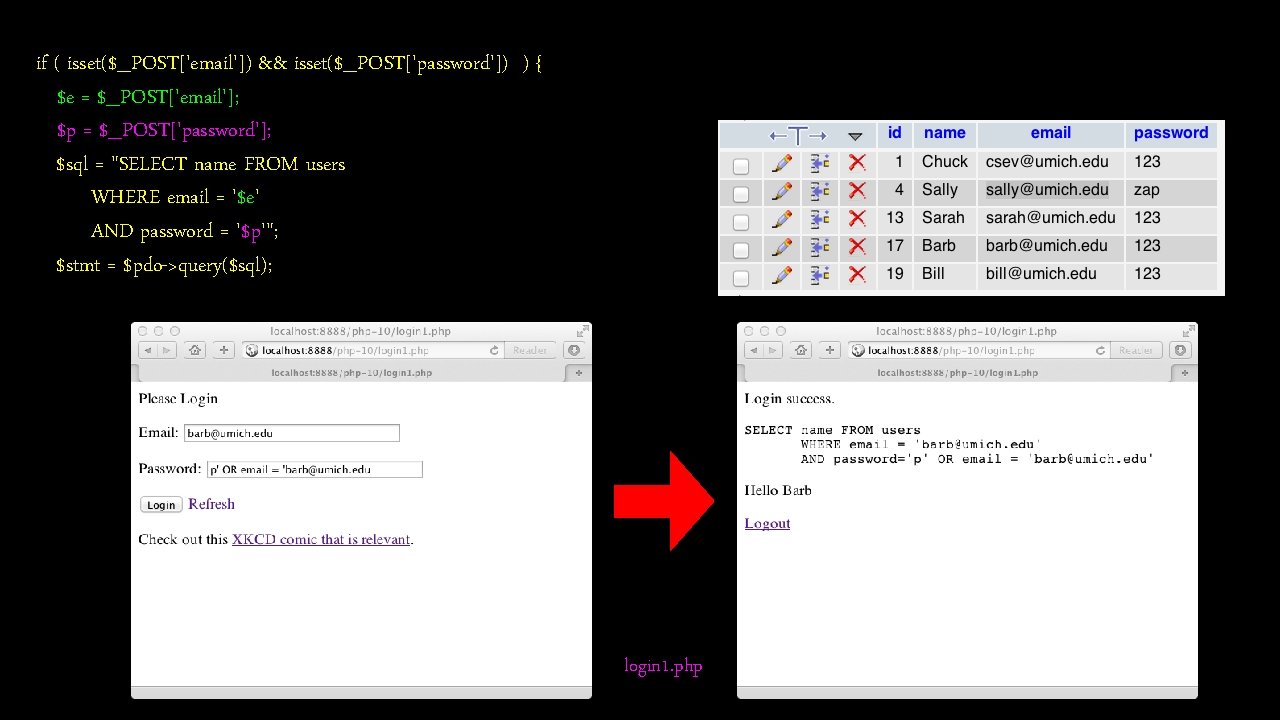Click the home icon in the Login success browser

coord(801,350)
